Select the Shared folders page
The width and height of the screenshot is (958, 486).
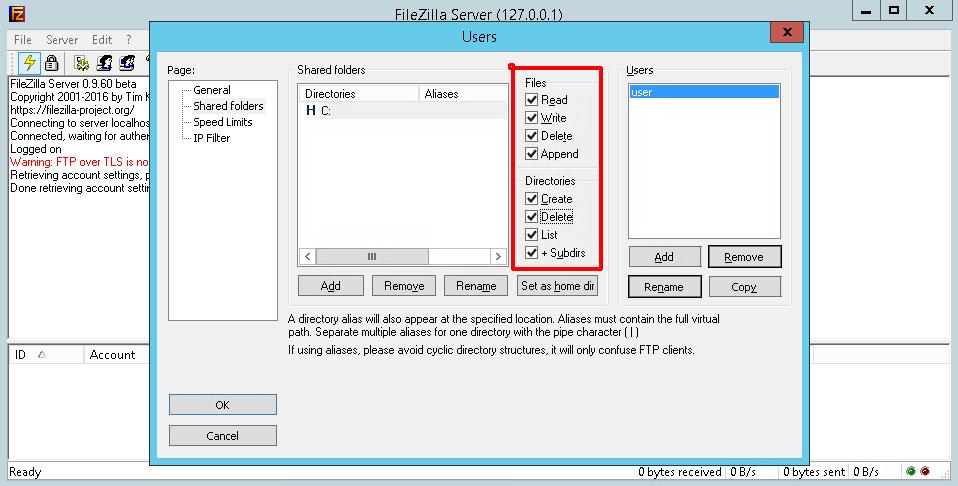click(x=229, y=106)
